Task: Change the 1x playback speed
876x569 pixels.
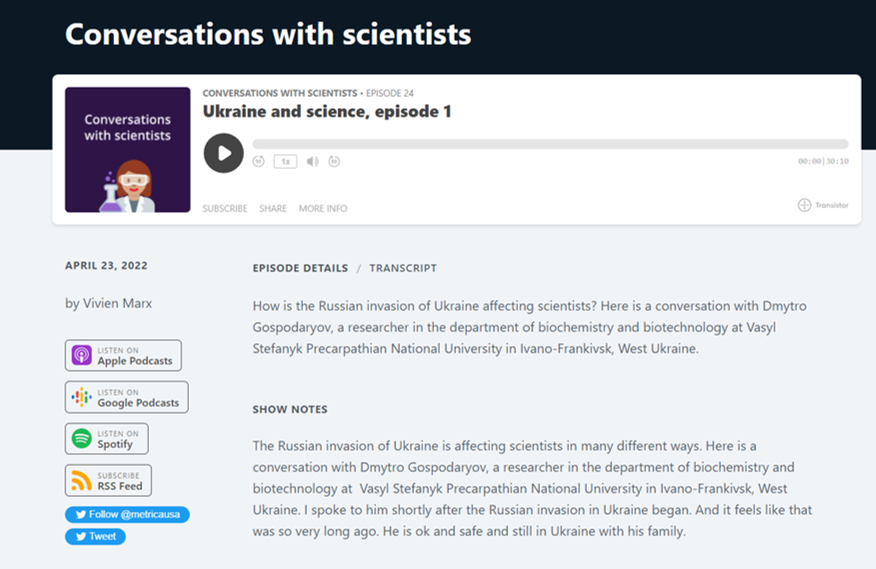Action: click(x=285, y=161)
